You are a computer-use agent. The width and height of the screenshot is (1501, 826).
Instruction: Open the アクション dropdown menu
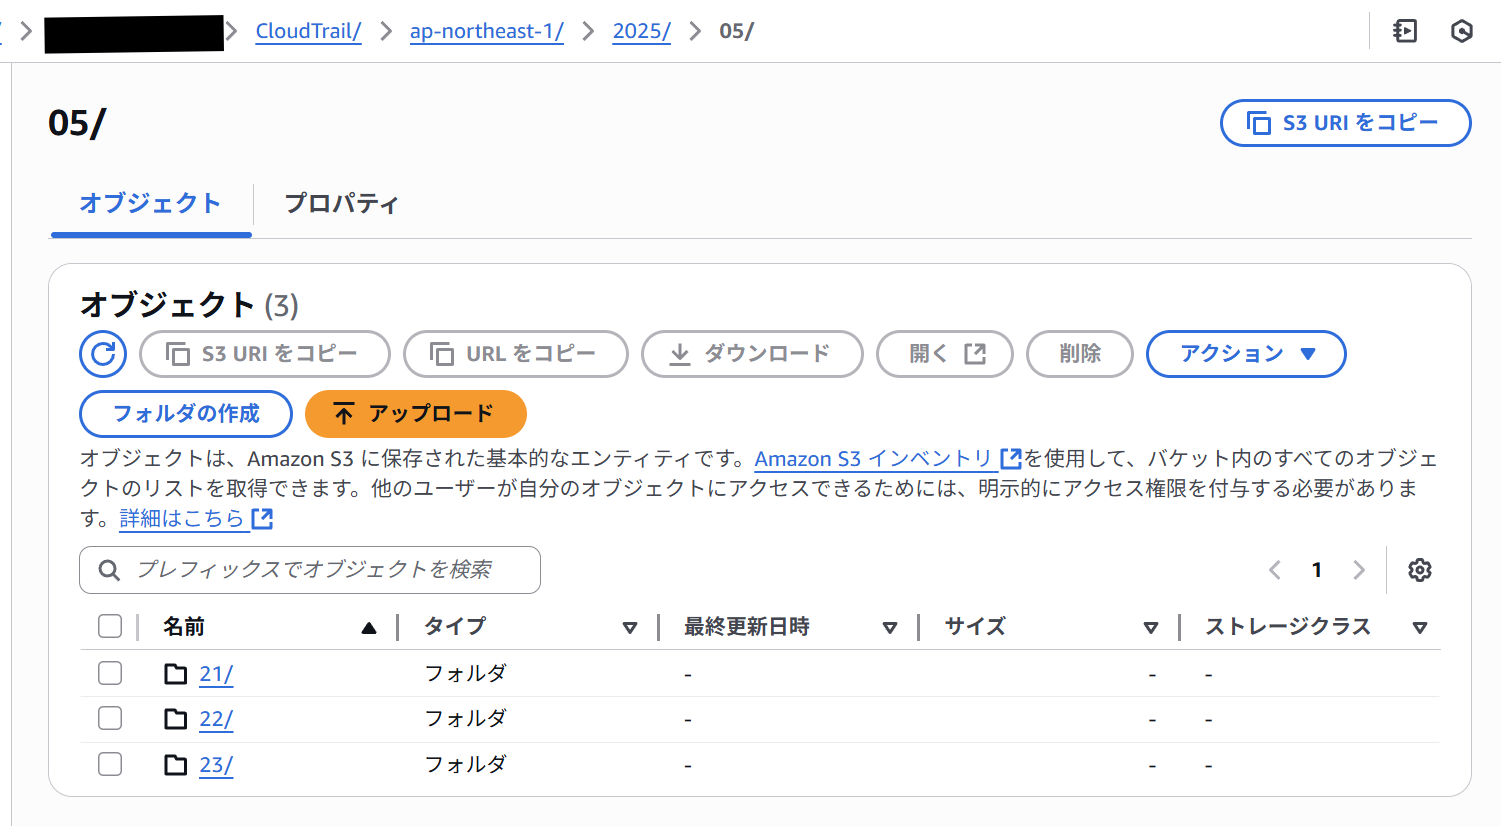[x=1246, y=354]
